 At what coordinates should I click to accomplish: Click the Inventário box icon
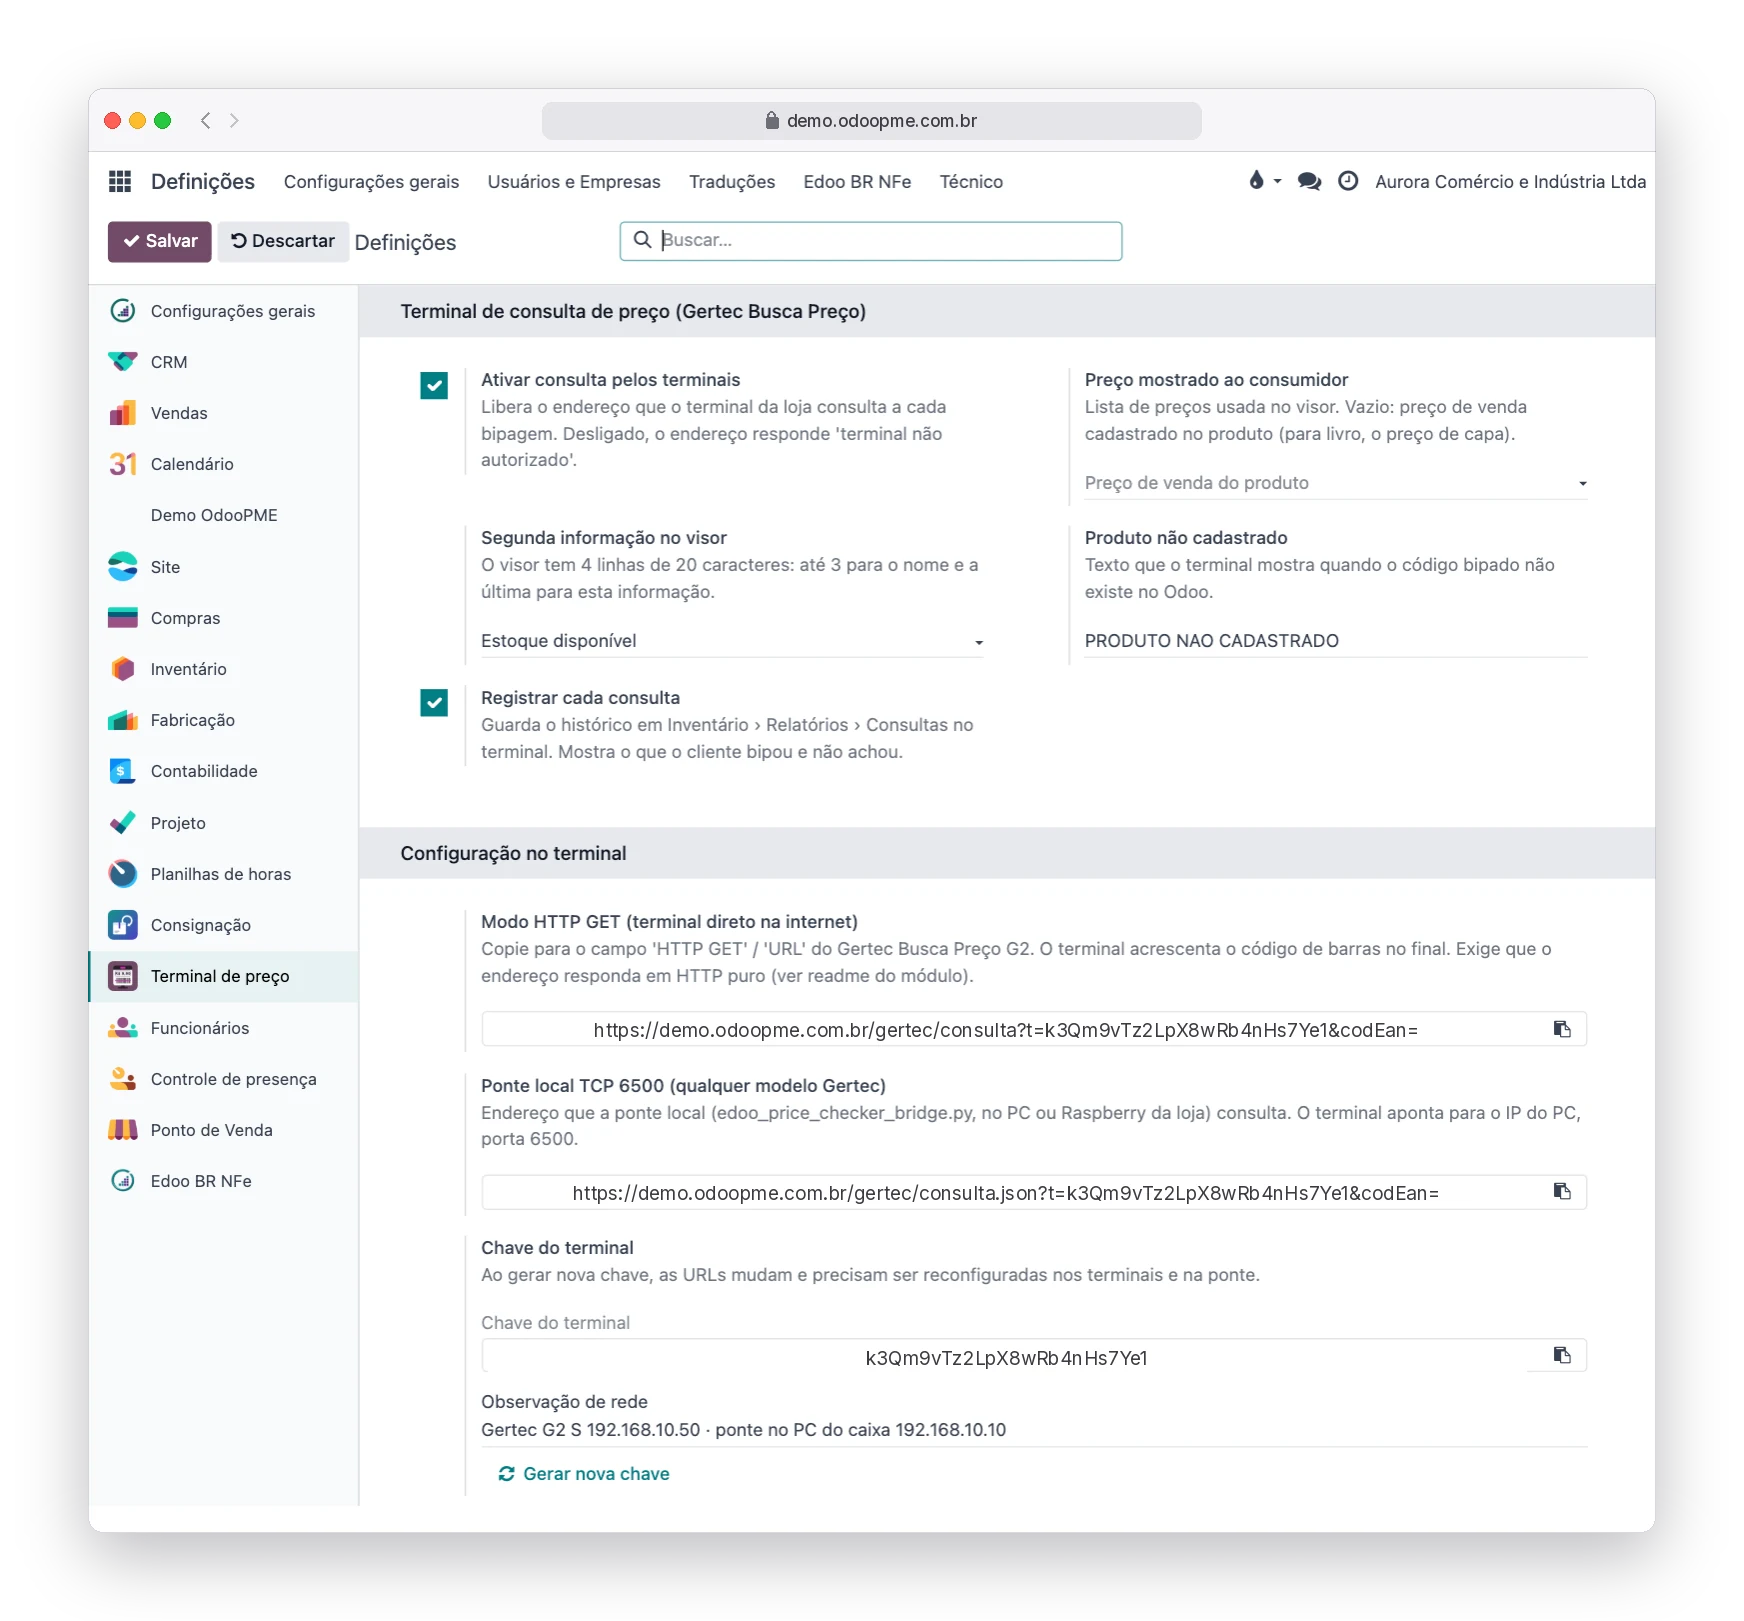point(123,669)
